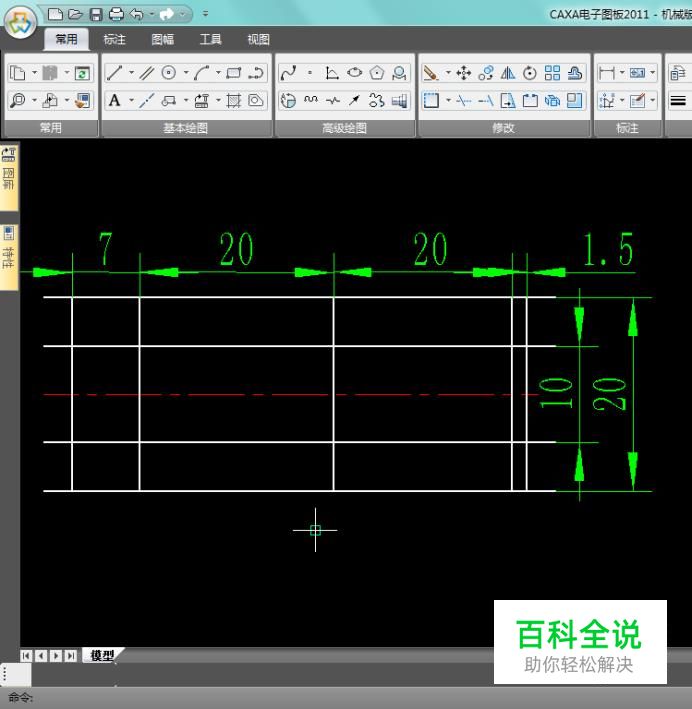Select the Text 'A' tool
Image resolution: width=692 pixels, height=709 pixels.
coord(114,100)
